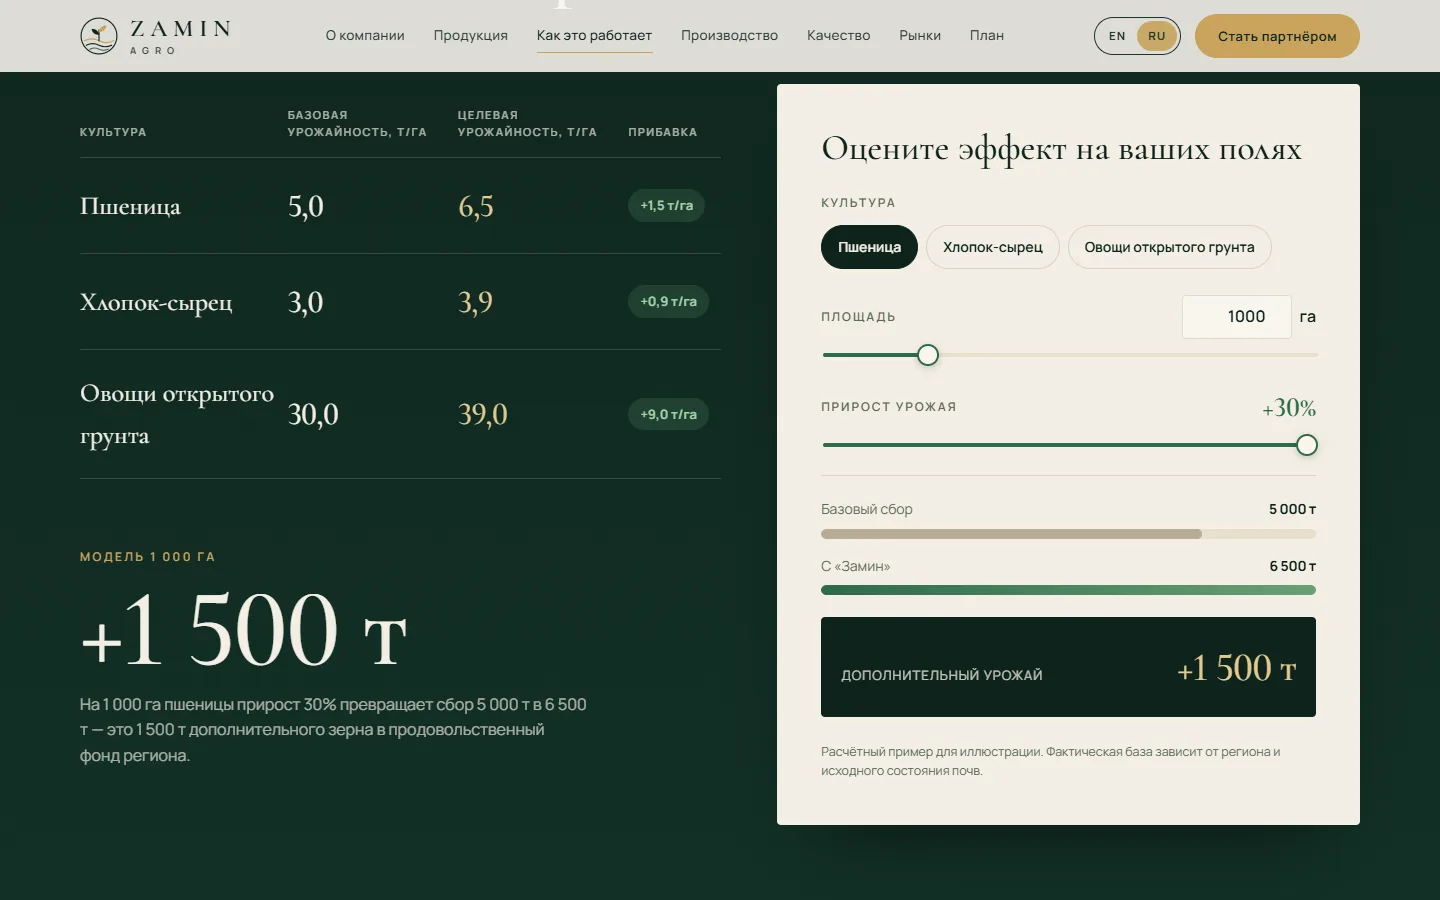Open the План nav item
This screenshot has width=1440, height=900.
(986, 36)
